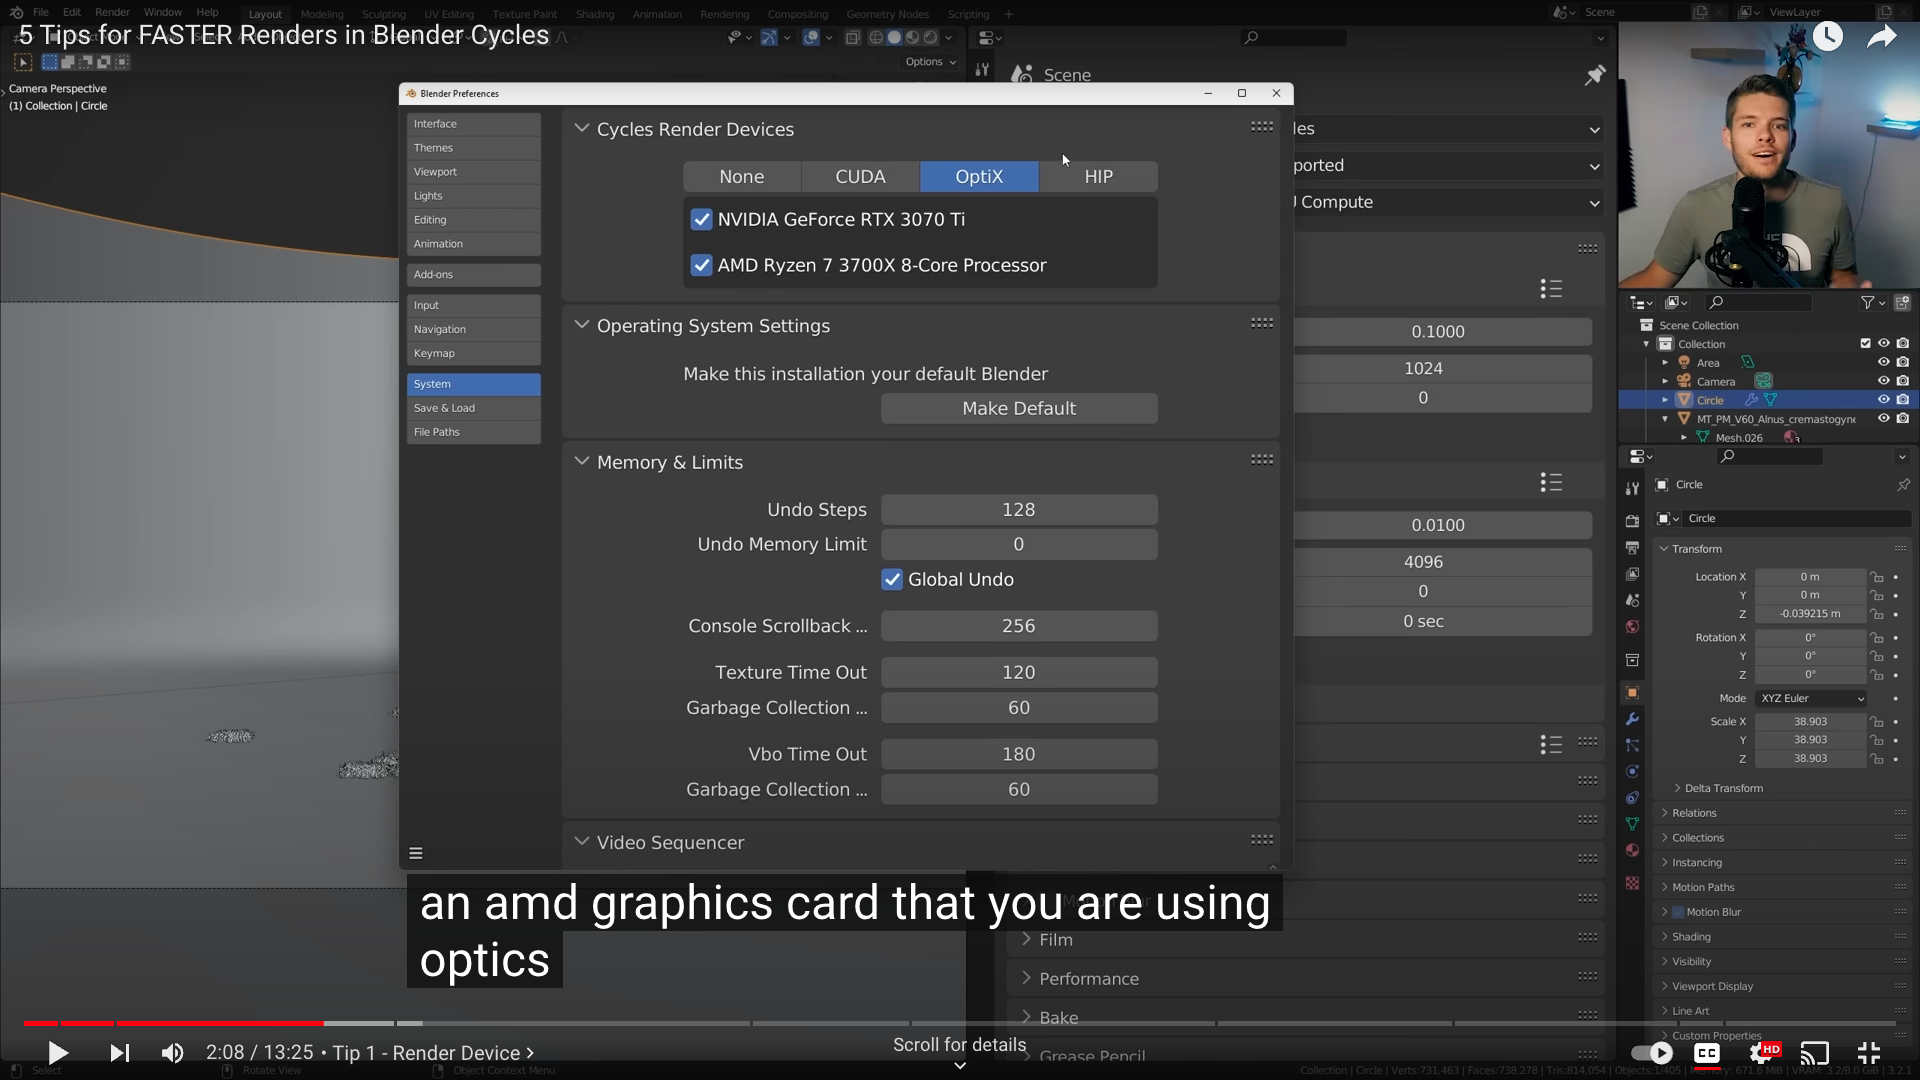This screenshot has height=1080, width=1920.
Task: Uncheck NVIDIA GeForce RTX 3070 Ti device
Action: (x=701, y=220)
